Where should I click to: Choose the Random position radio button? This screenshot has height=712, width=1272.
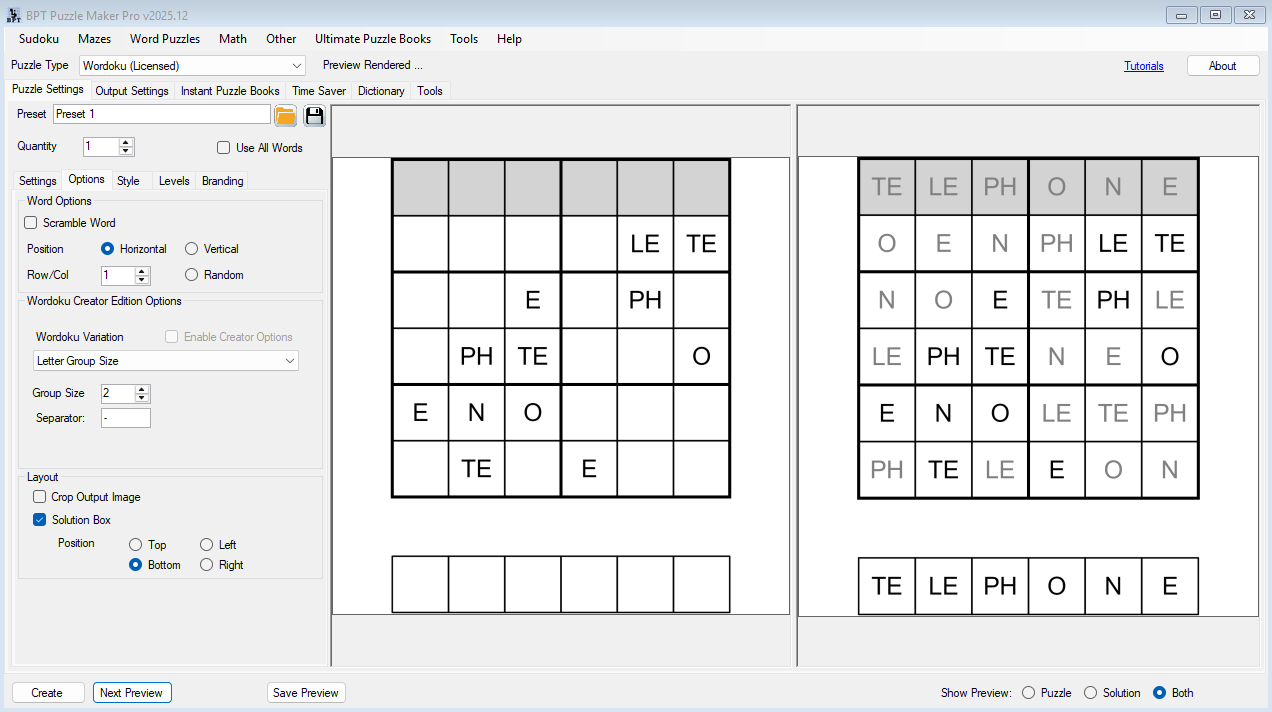(x=192, y=275)
